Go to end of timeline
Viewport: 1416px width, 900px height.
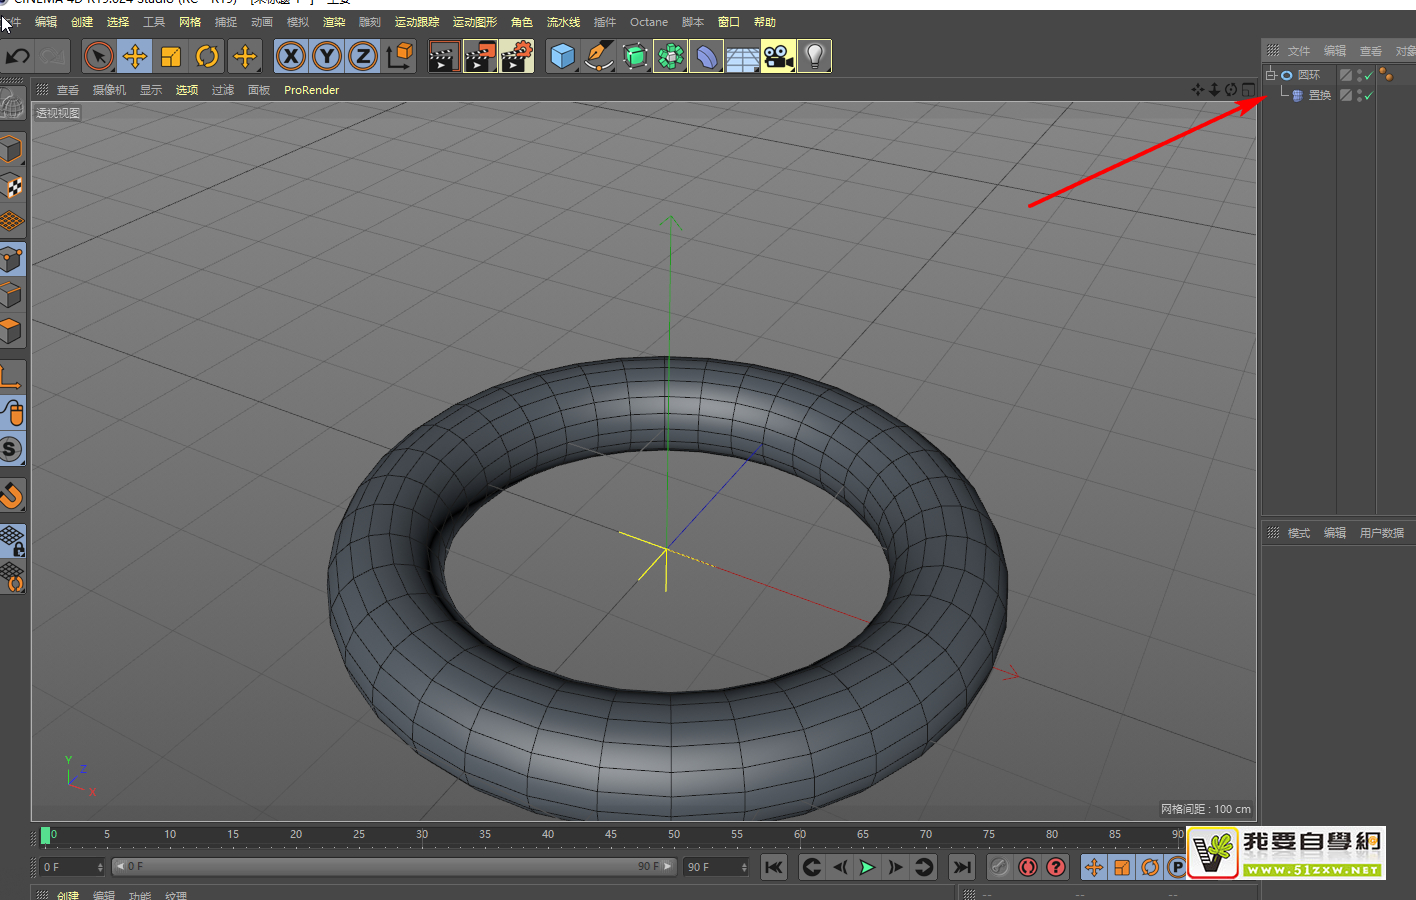pos(961,867)
